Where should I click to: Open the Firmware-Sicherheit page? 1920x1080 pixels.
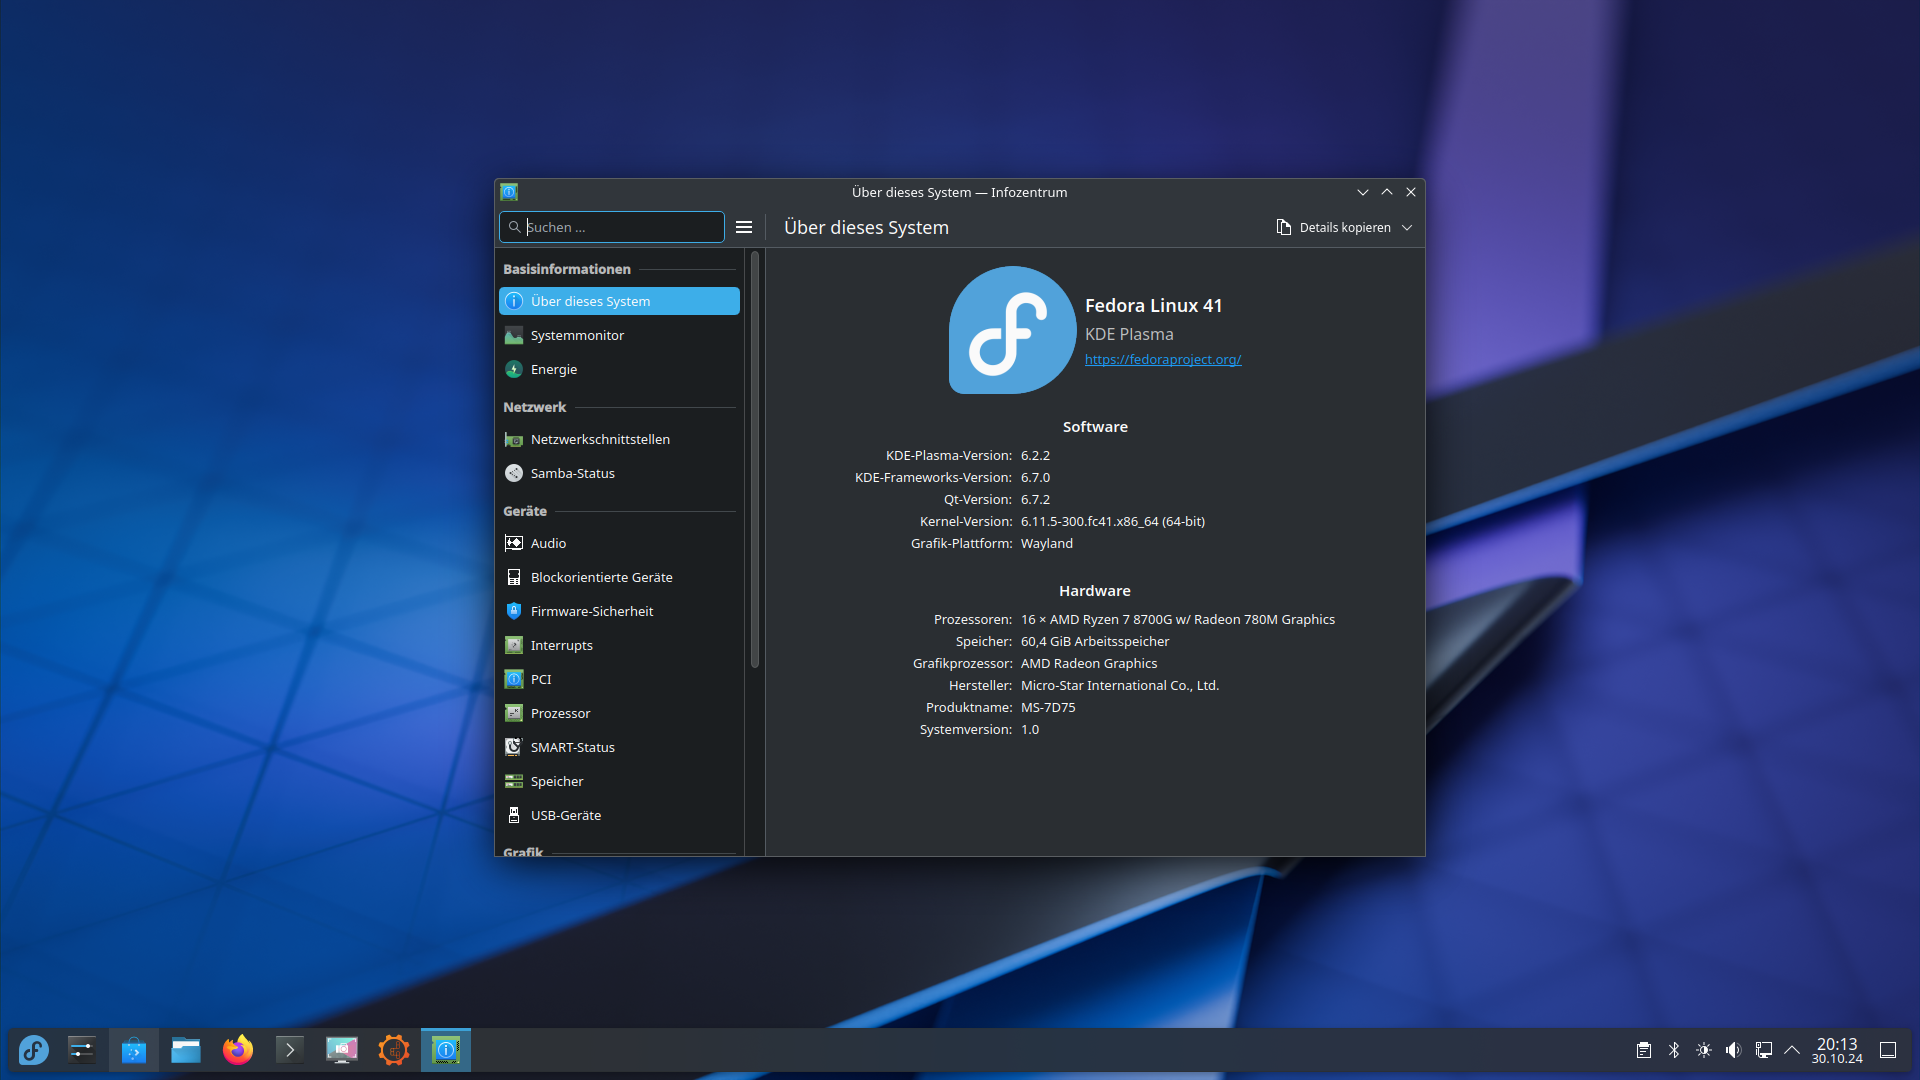(619, 611)
